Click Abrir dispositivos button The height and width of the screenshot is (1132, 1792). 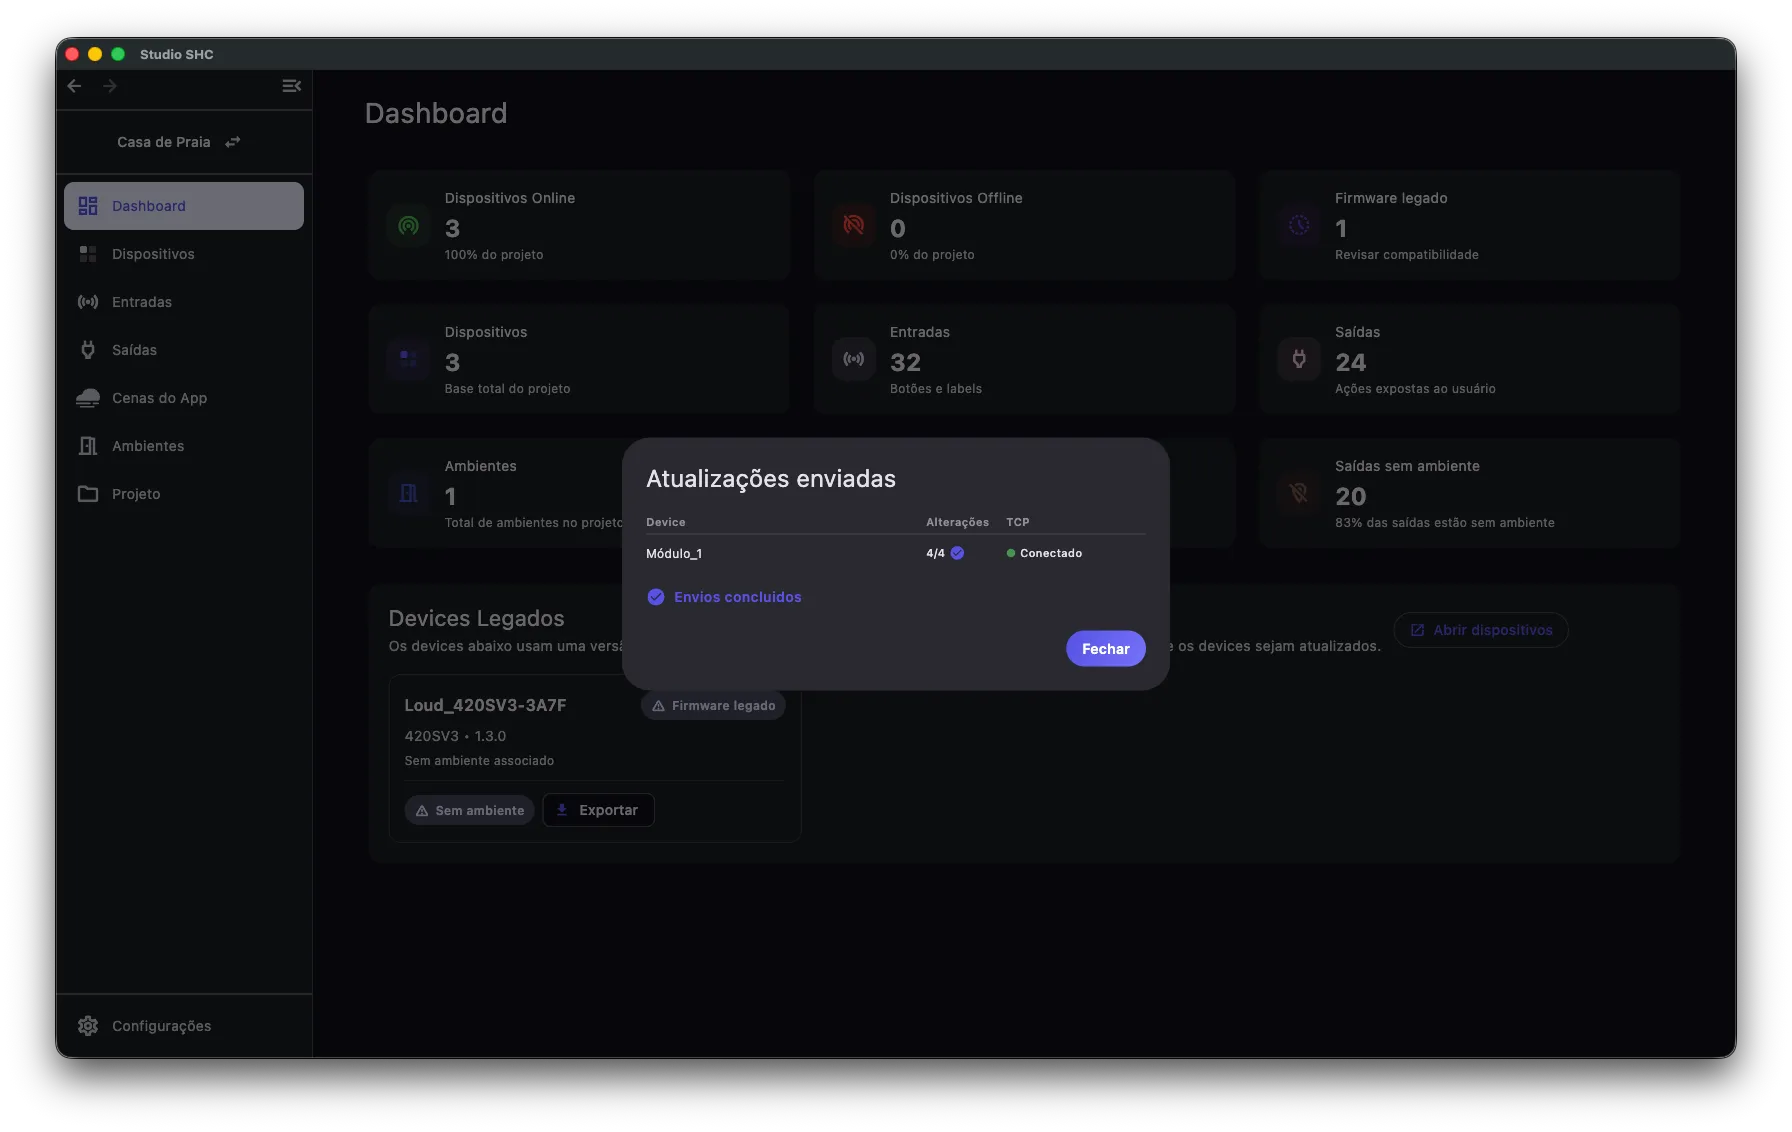(1480, 630)
